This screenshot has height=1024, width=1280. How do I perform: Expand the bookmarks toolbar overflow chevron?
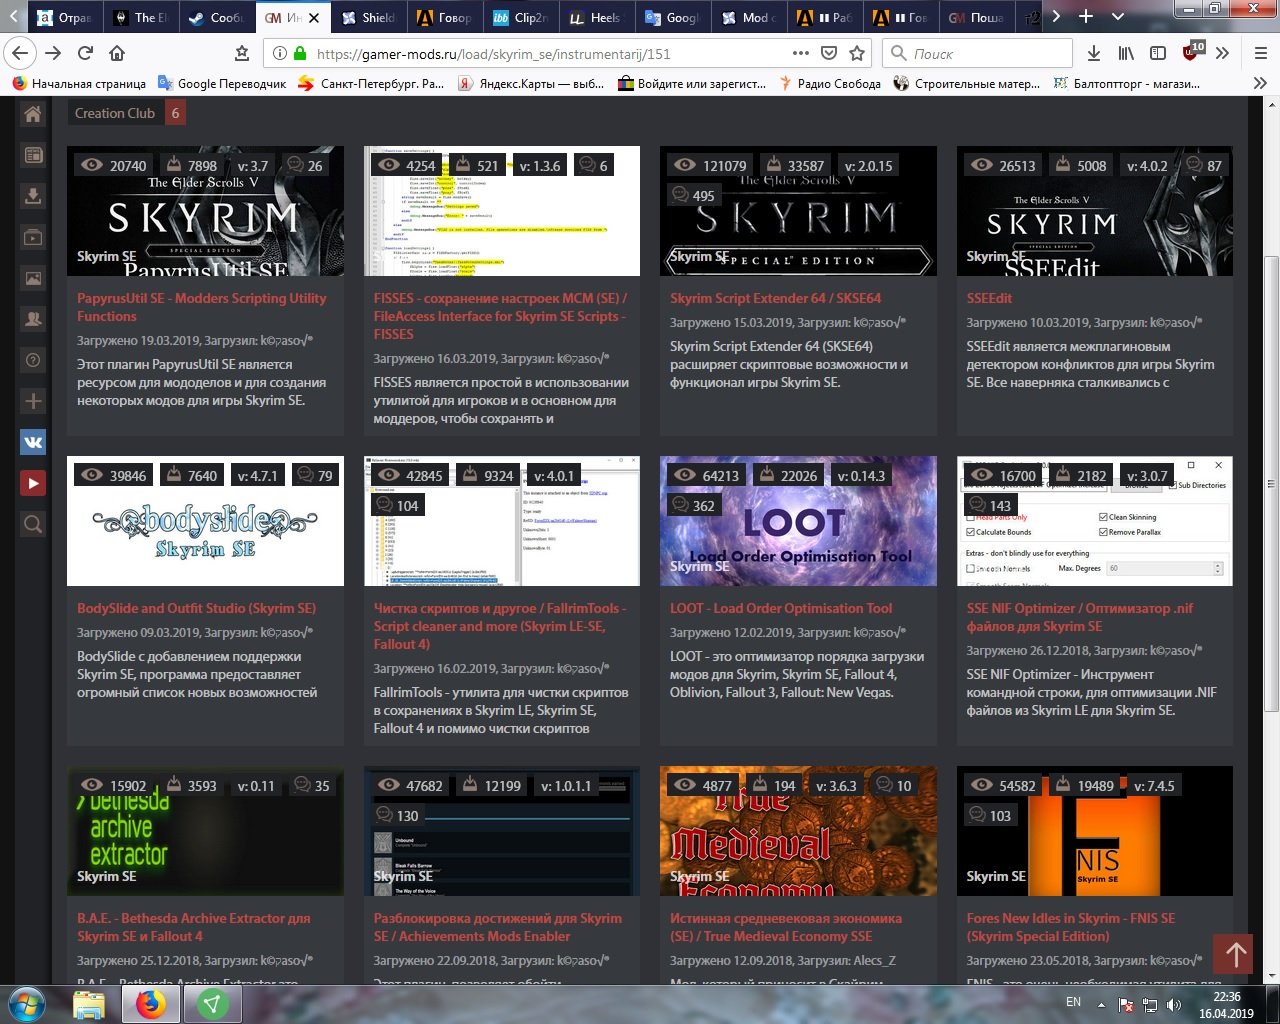click(x=1260, y=84)
